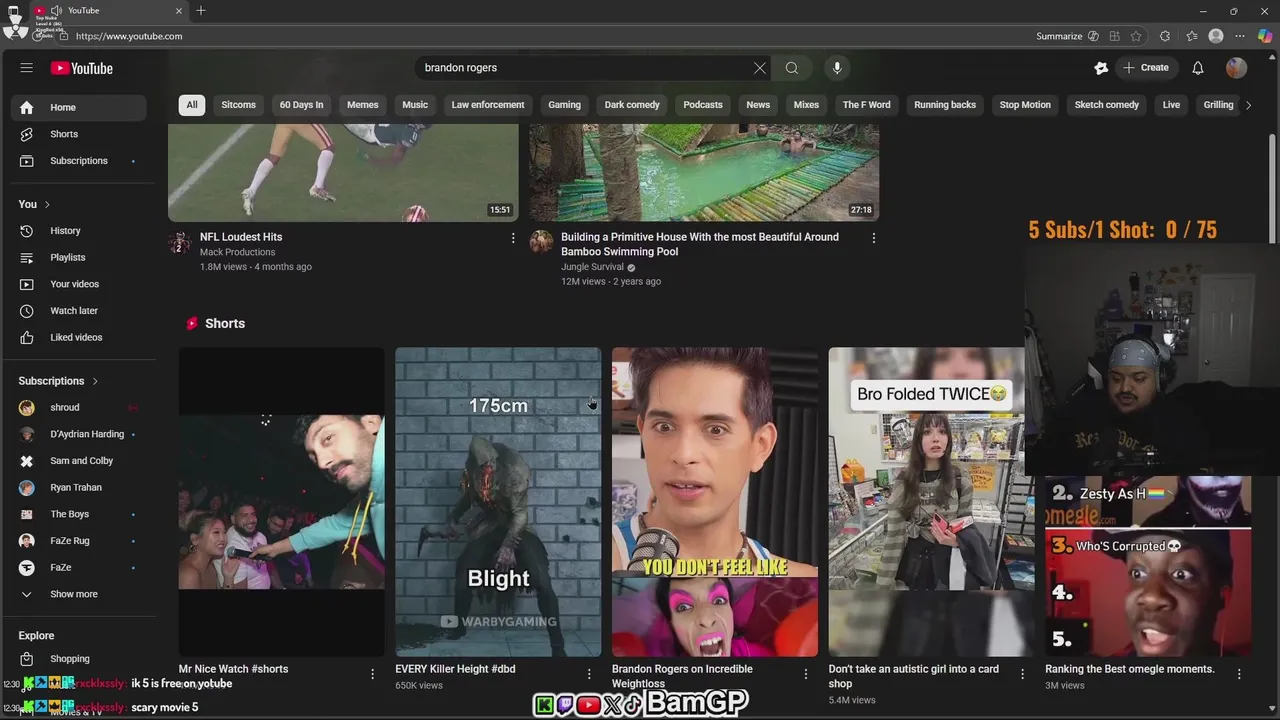
Task: Go to Home in the sidebar
Action: click(x=79, y=107)
